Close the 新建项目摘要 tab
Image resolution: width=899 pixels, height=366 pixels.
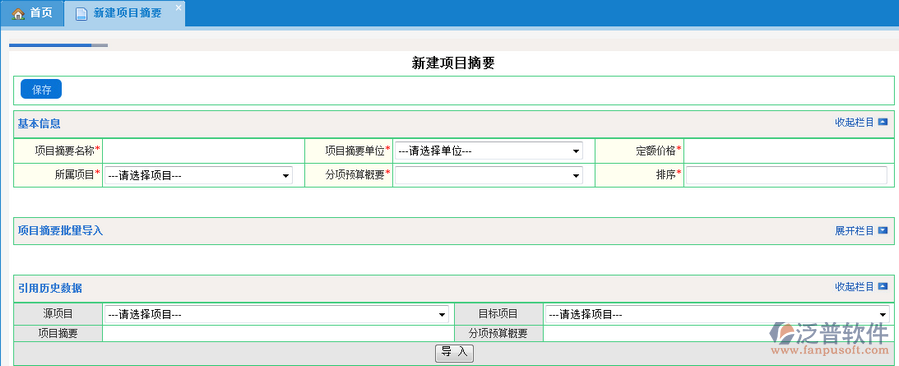coord(178,7)
